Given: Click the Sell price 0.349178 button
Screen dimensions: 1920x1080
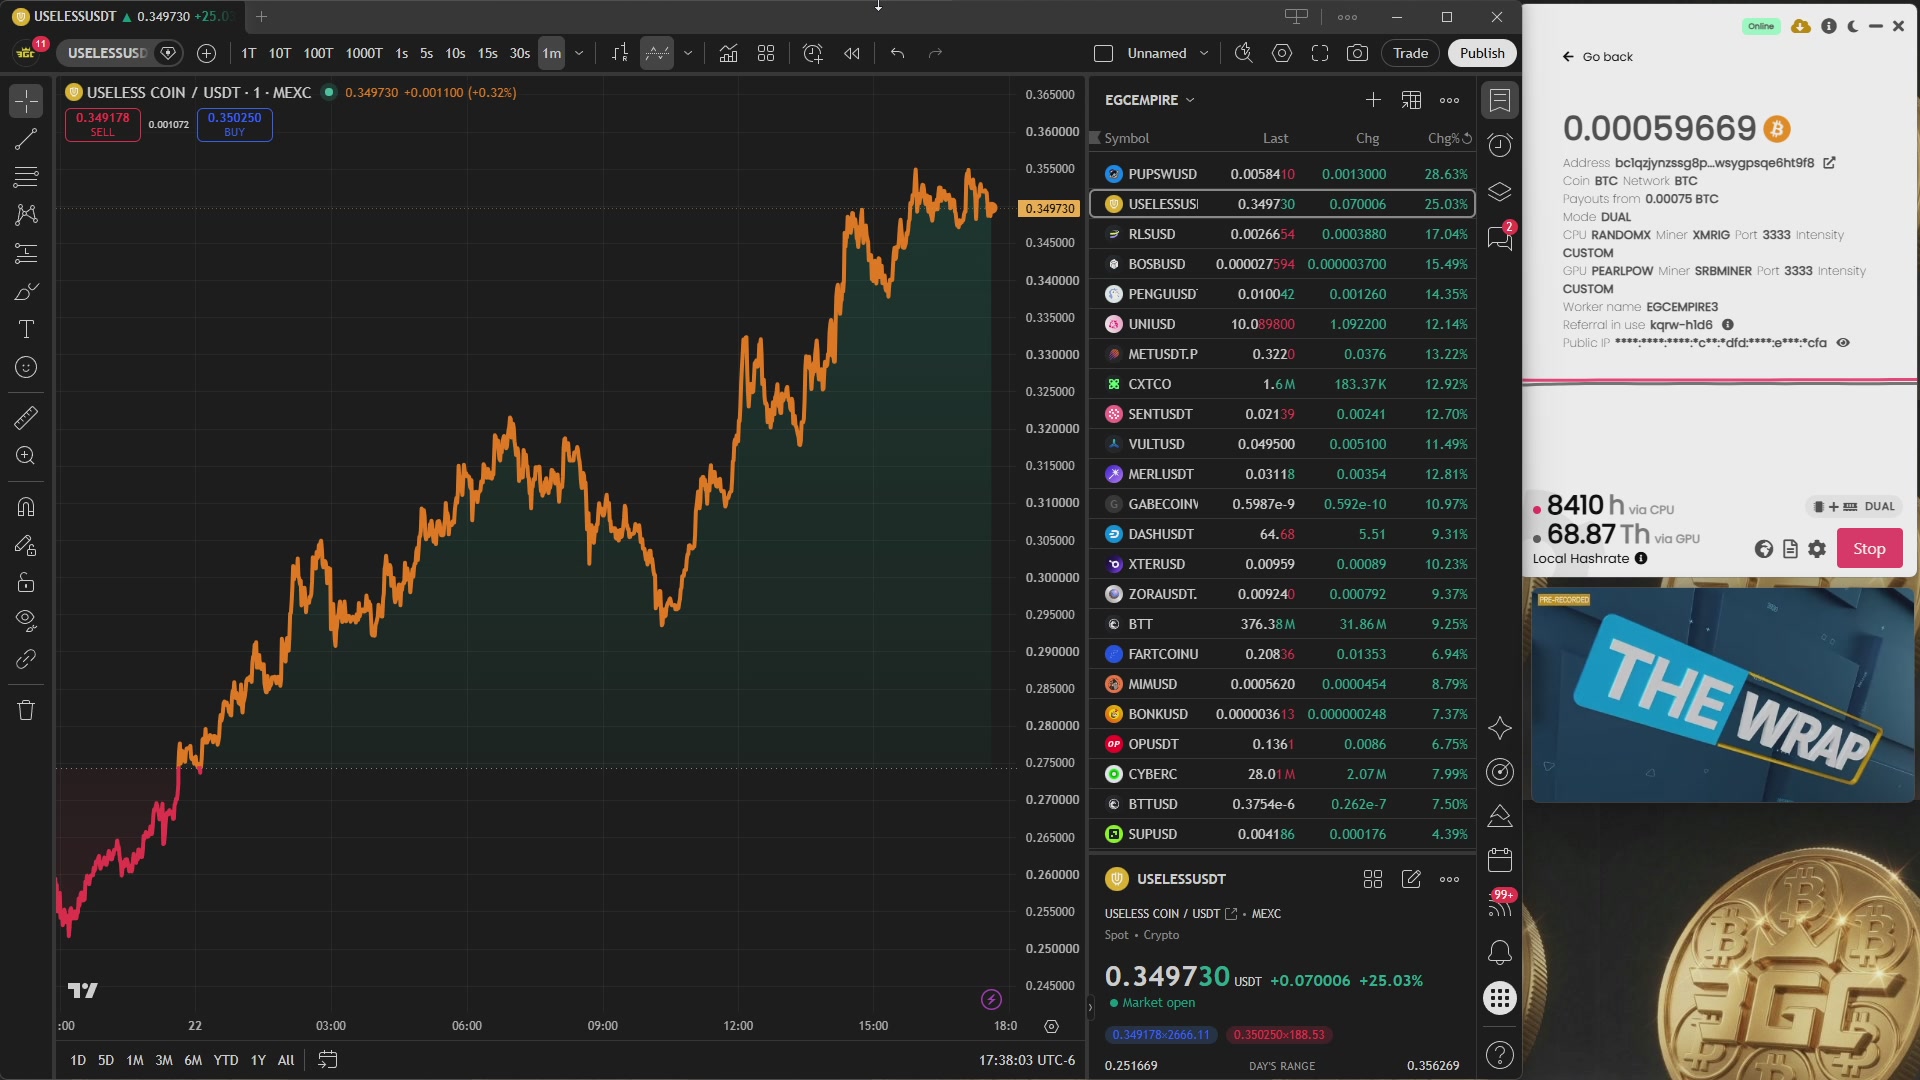Looking at the screenshot, I should tap(103, 124).
